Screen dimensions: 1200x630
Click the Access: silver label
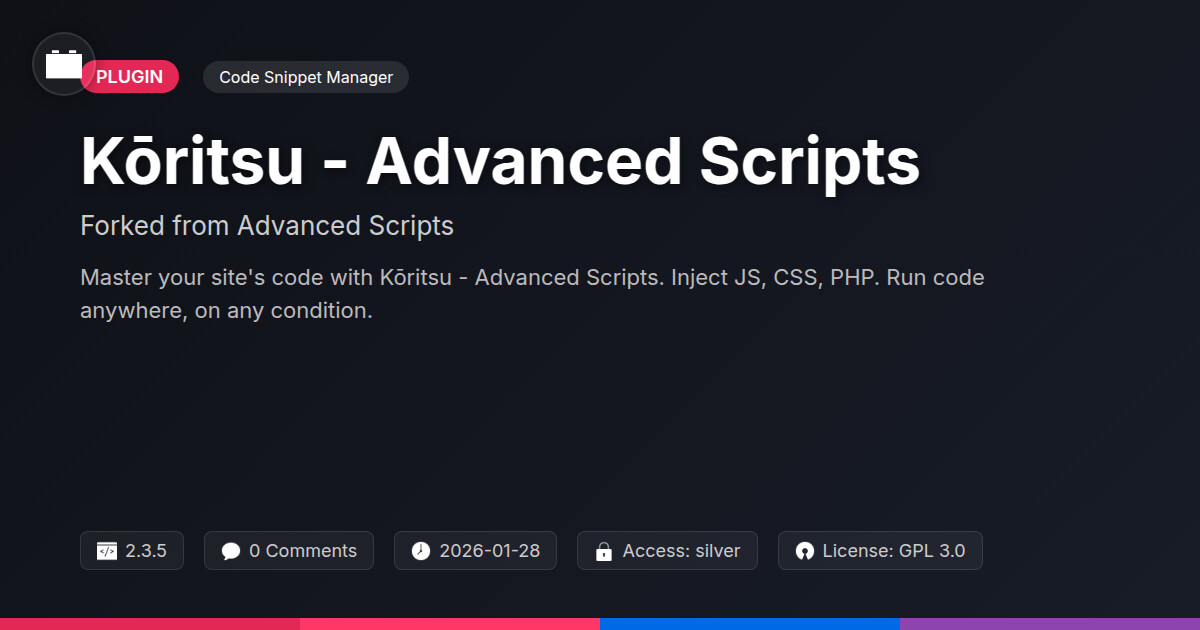tap(681, 551)
